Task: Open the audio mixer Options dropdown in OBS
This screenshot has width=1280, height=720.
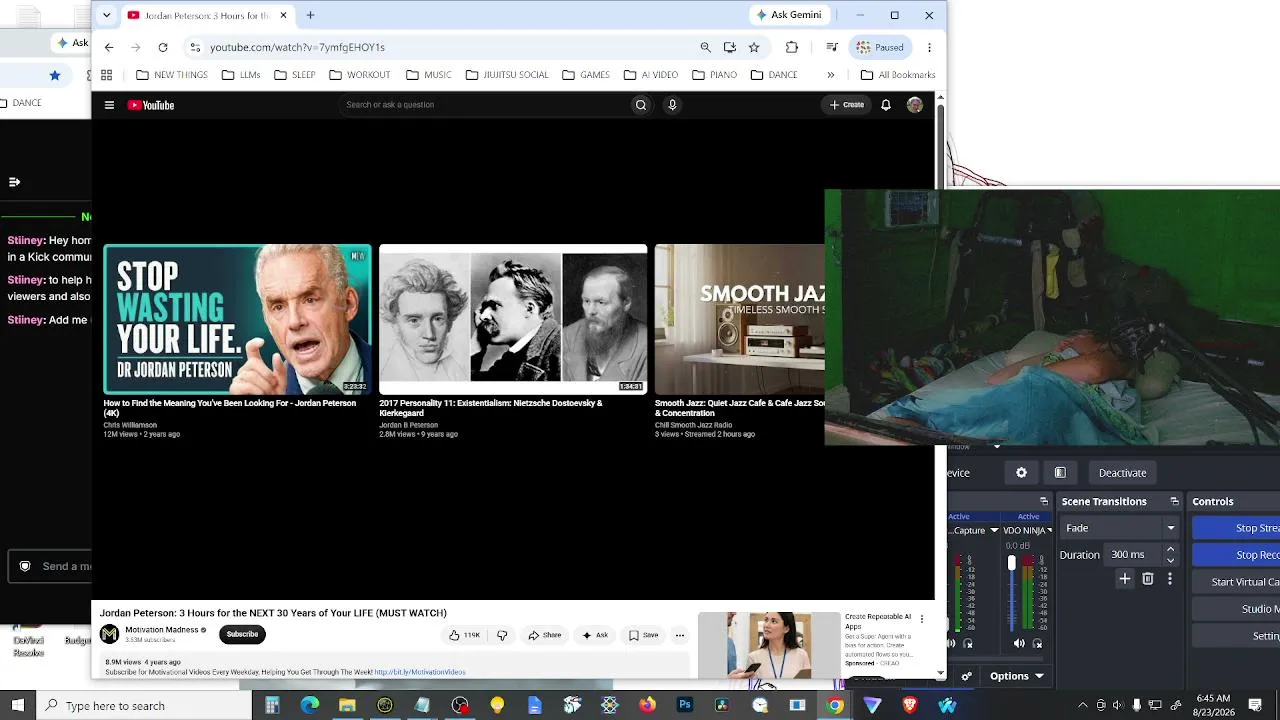Action: coord(1017,676)
